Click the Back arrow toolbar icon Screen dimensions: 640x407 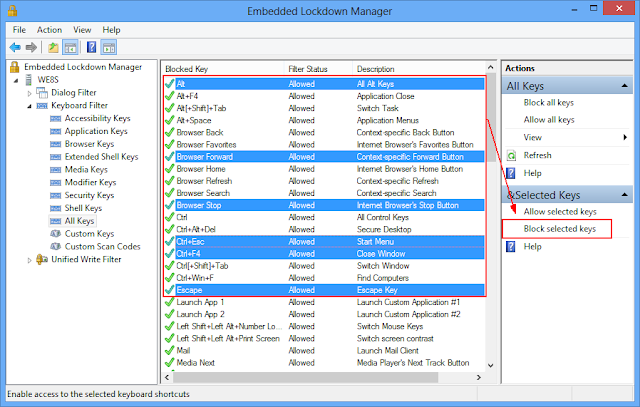(x=15, y=47)
